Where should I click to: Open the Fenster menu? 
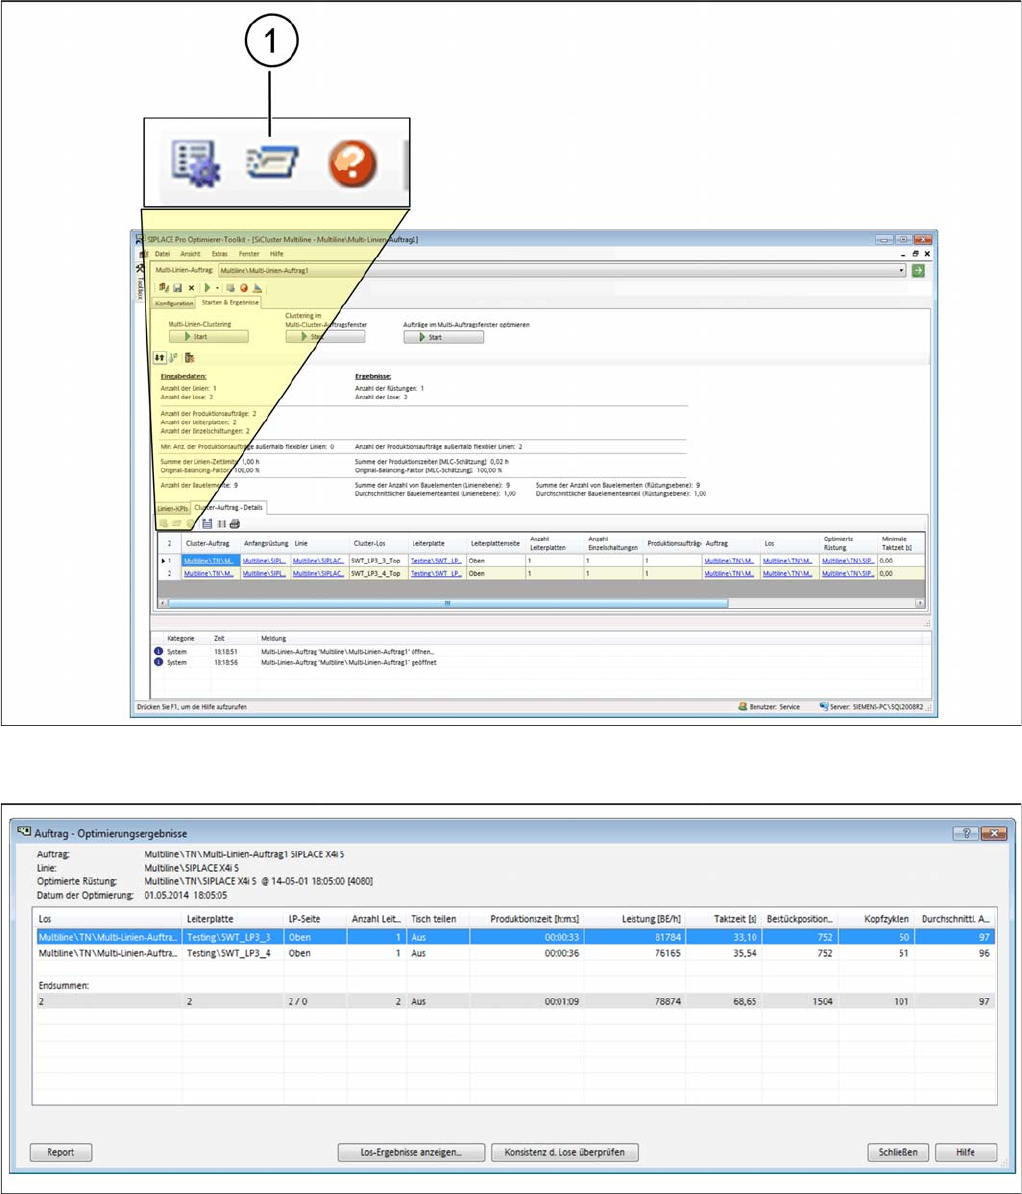tap(249, 254)
